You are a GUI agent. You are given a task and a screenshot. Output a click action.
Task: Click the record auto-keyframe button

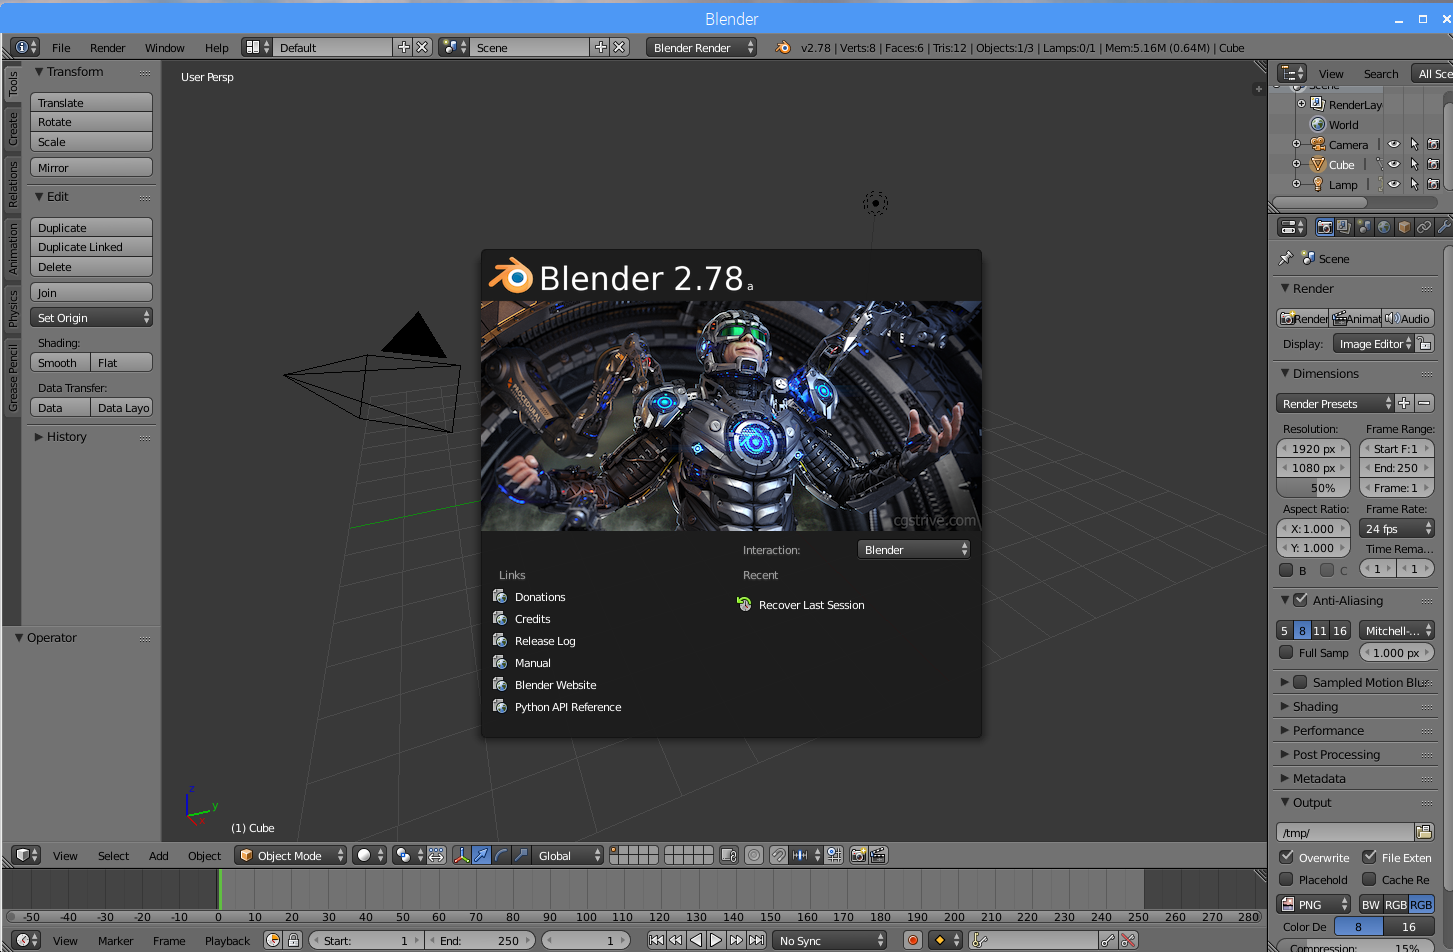(912, 940)
